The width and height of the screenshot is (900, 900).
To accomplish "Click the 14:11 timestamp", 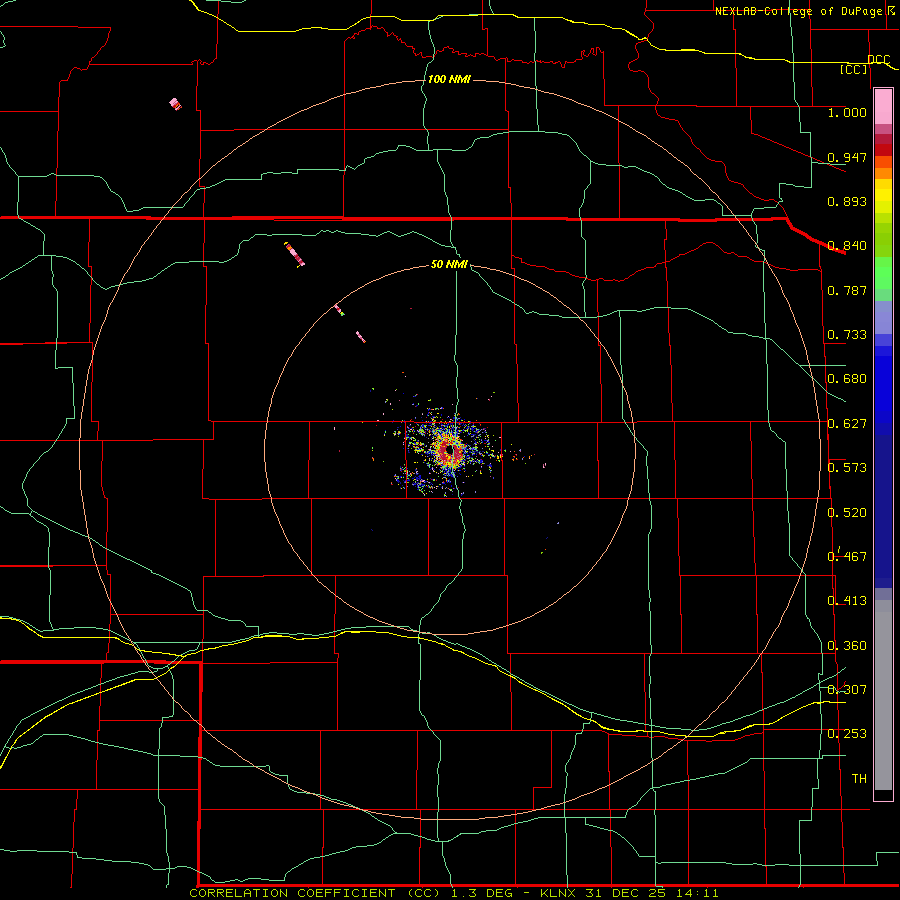I will coord(696,893).
